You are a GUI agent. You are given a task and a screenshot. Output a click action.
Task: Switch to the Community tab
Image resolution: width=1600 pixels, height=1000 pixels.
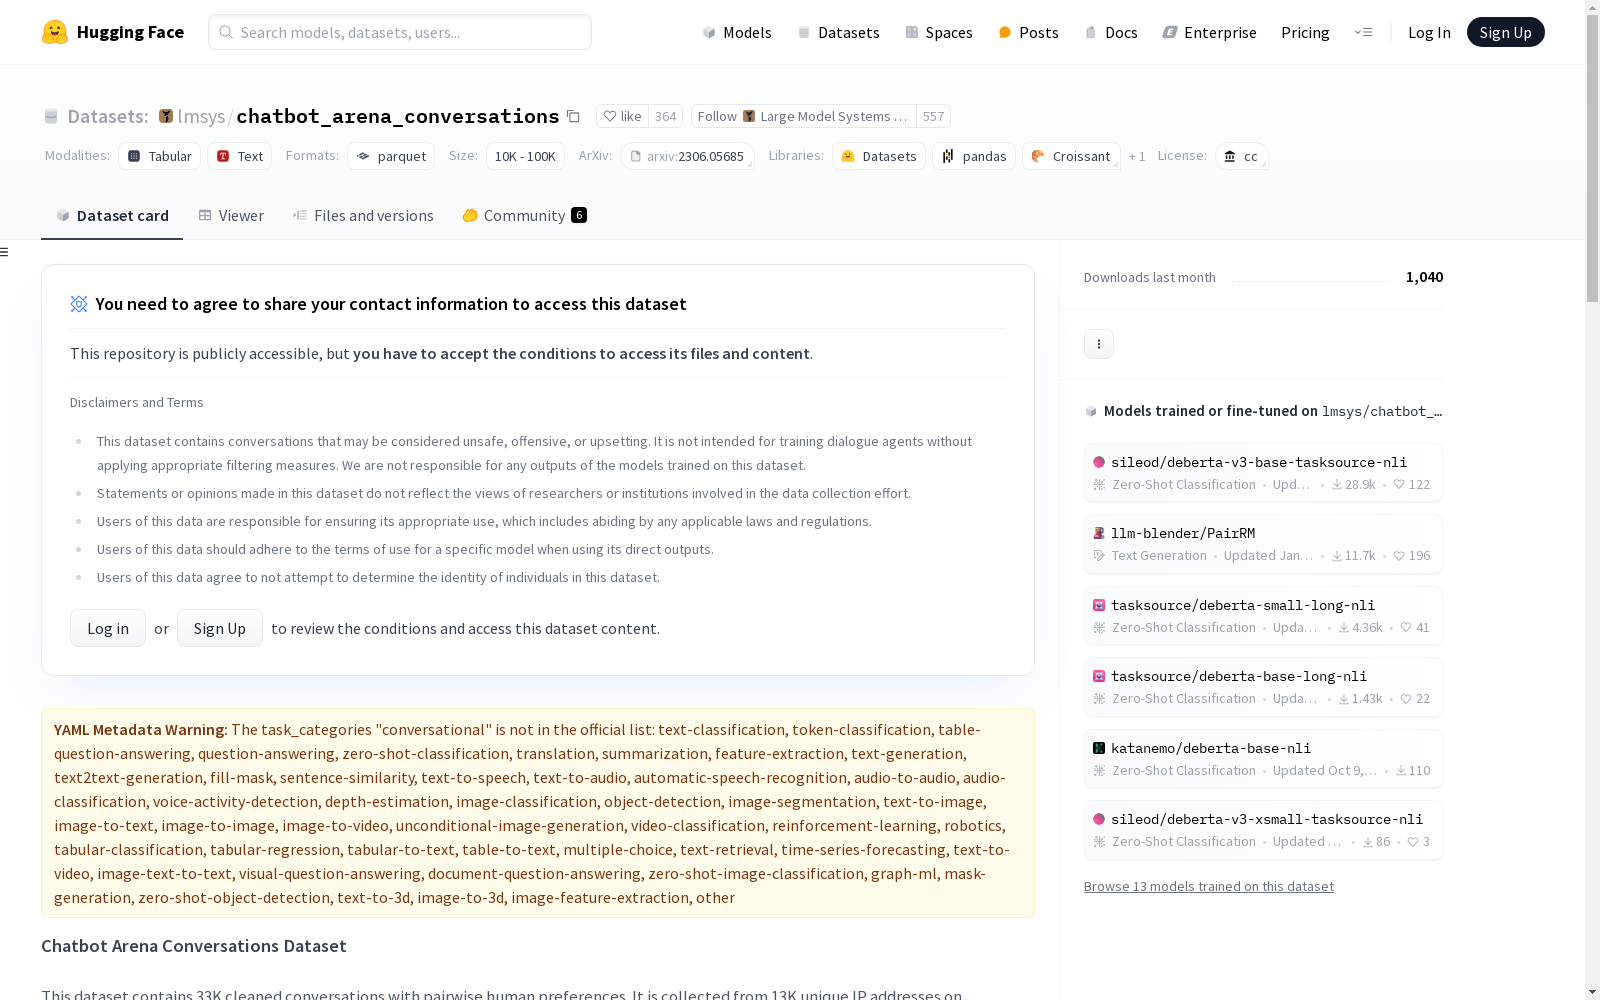point(524,216)
